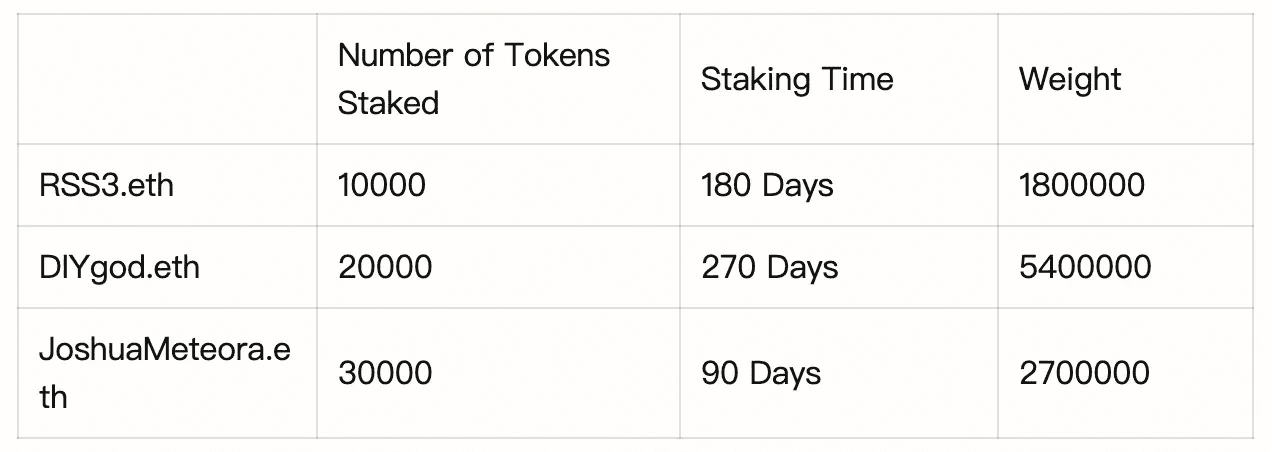
Task: Click the 30000 tokens staked cell
Action: coord(385,373)
